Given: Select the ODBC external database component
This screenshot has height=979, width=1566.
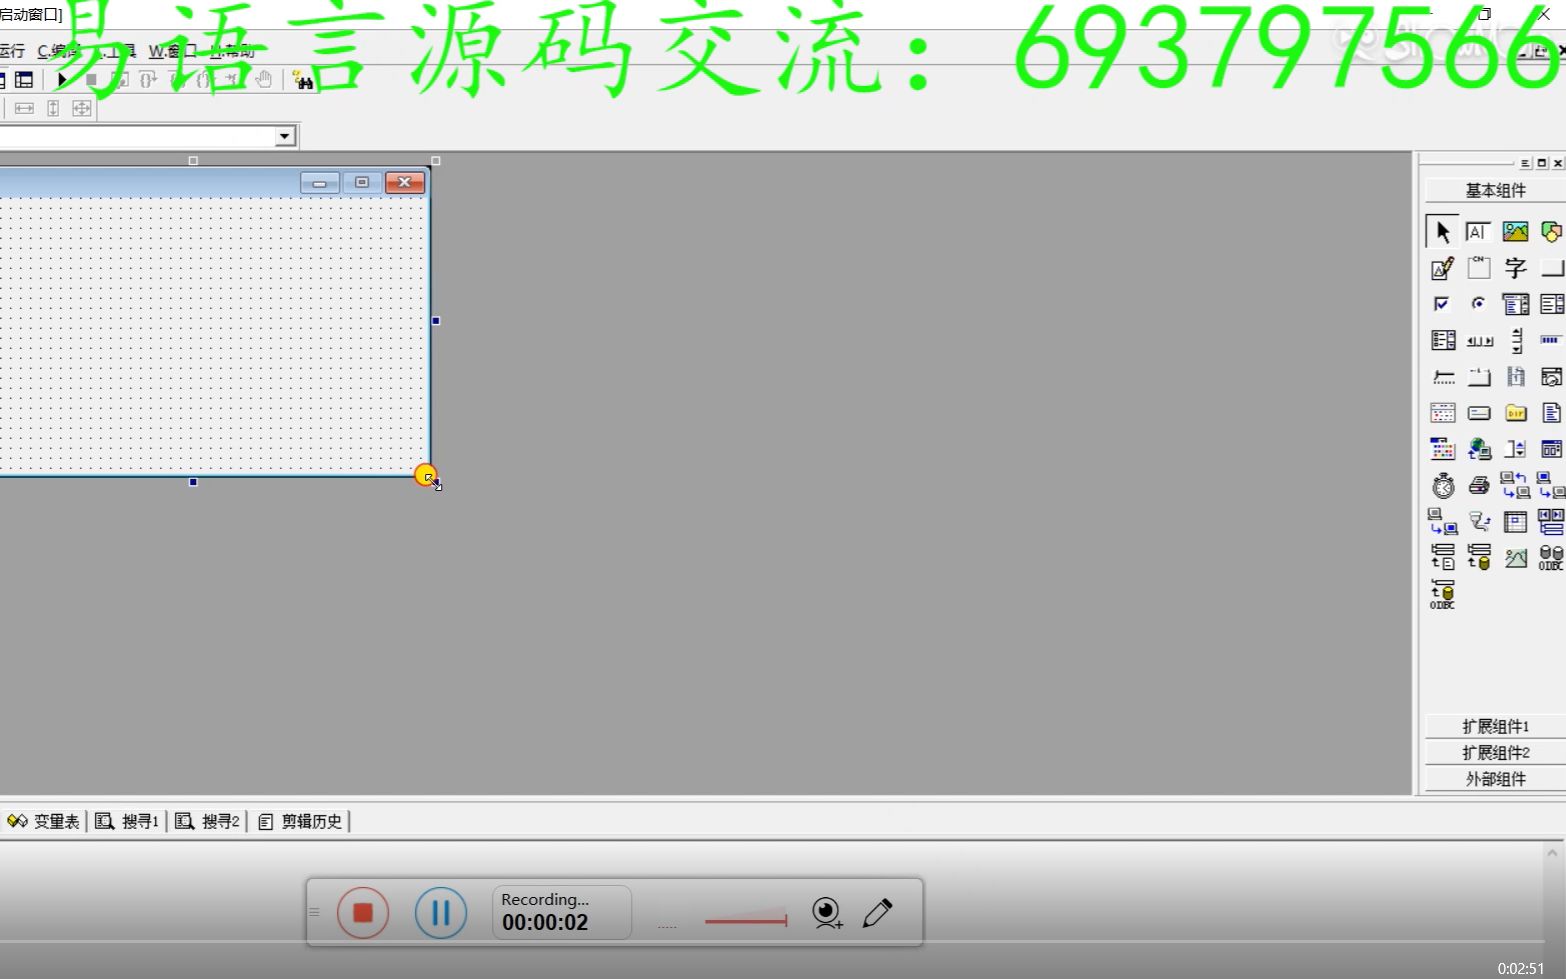Looking at the screenshot, I should (1551, 558).
